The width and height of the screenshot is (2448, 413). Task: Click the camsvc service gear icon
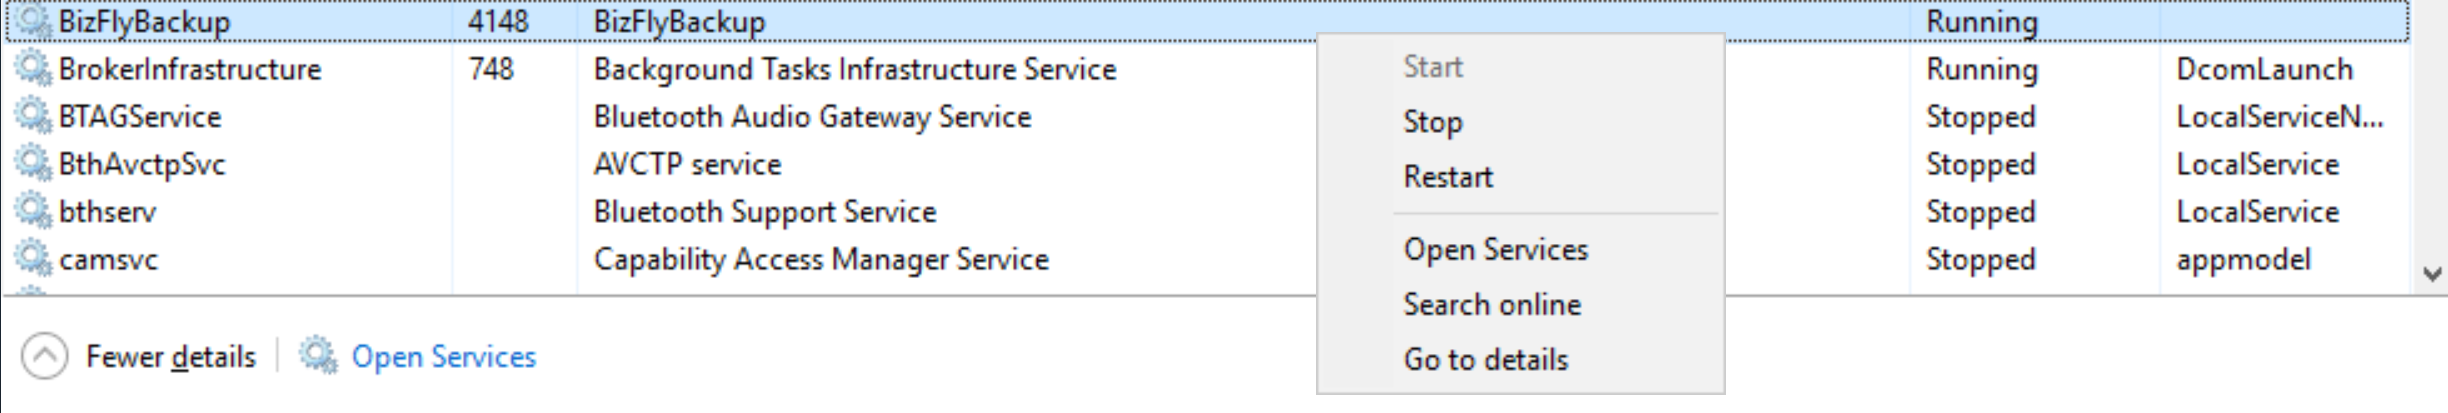33,258
